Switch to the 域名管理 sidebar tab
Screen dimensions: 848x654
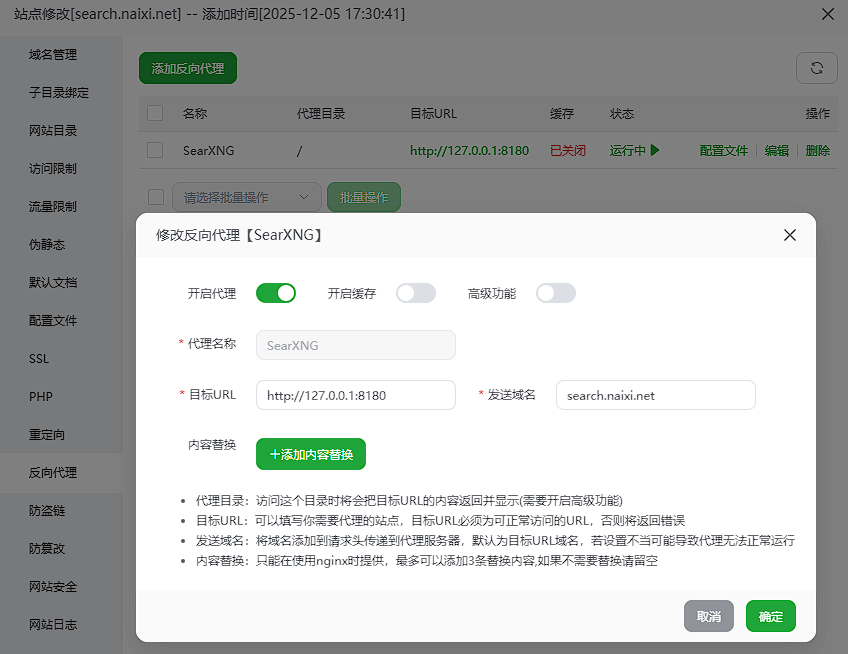click(52, 55)
